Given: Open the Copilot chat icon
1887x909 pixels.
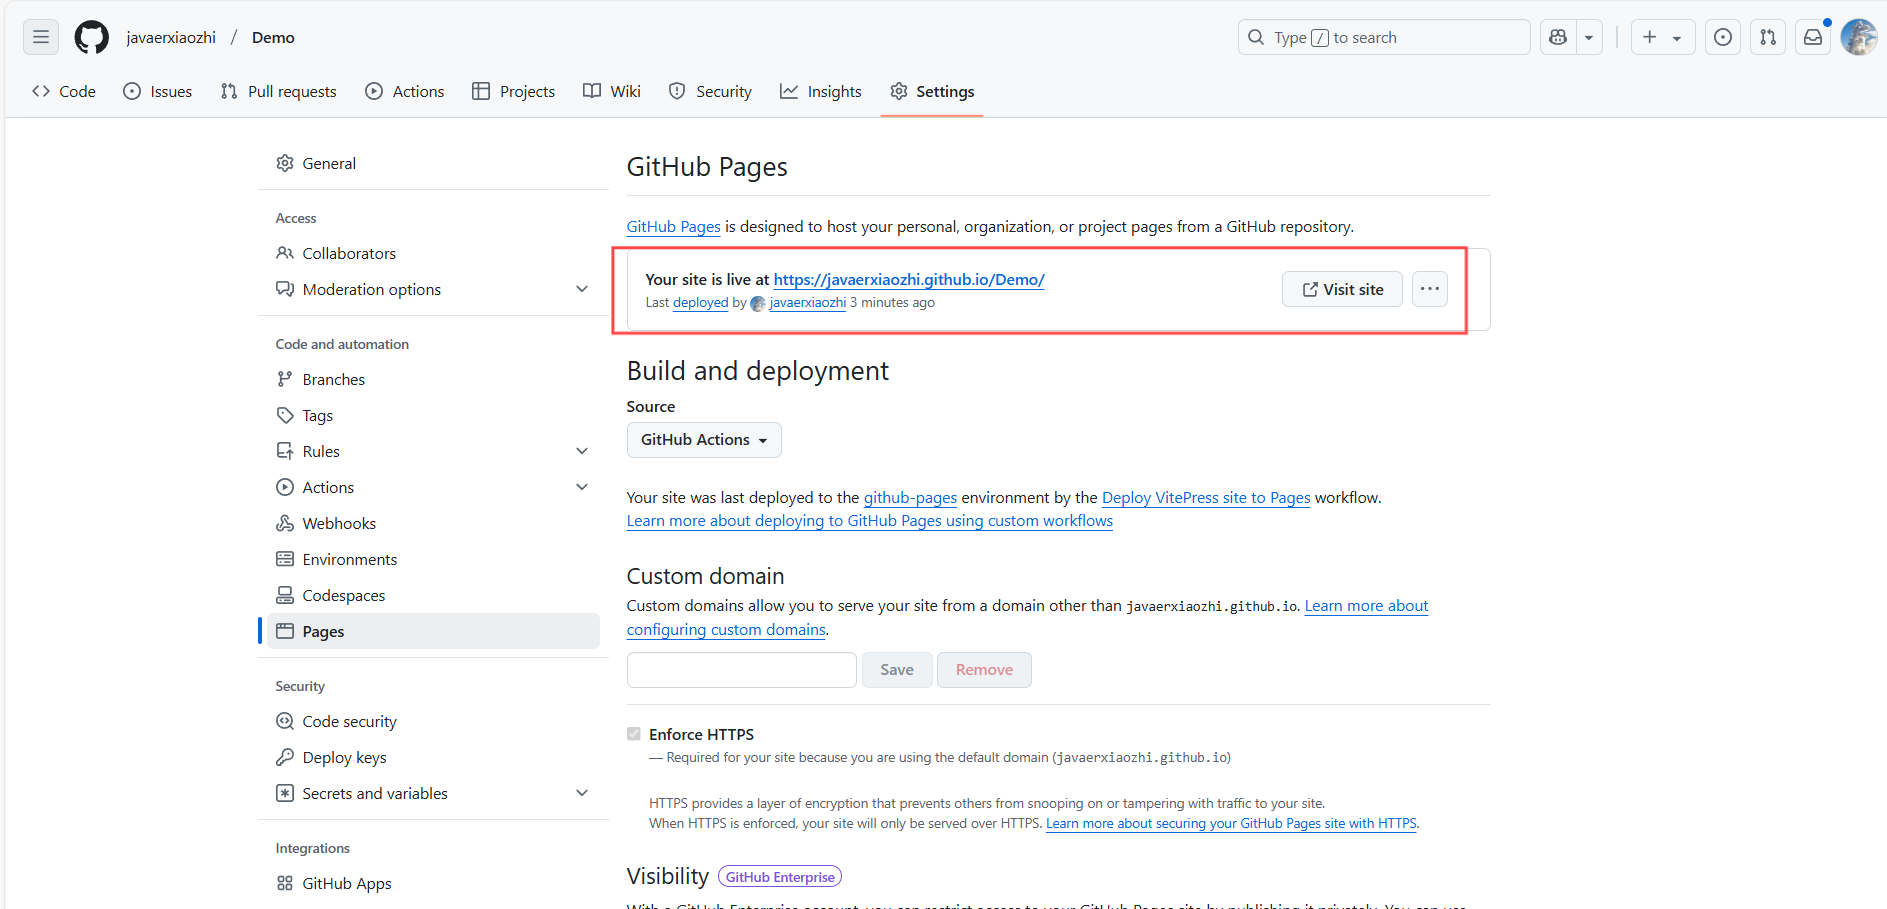Looking at the screenshot, I should point(1557,37).
